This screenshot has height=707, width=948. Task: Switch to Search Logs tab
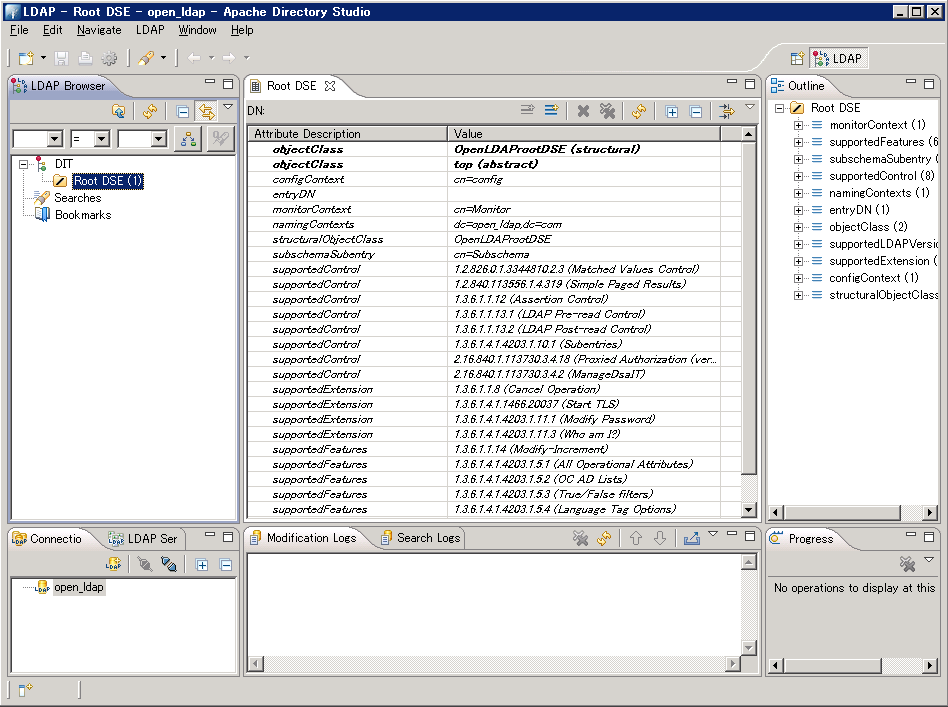(x=421, y=538)
